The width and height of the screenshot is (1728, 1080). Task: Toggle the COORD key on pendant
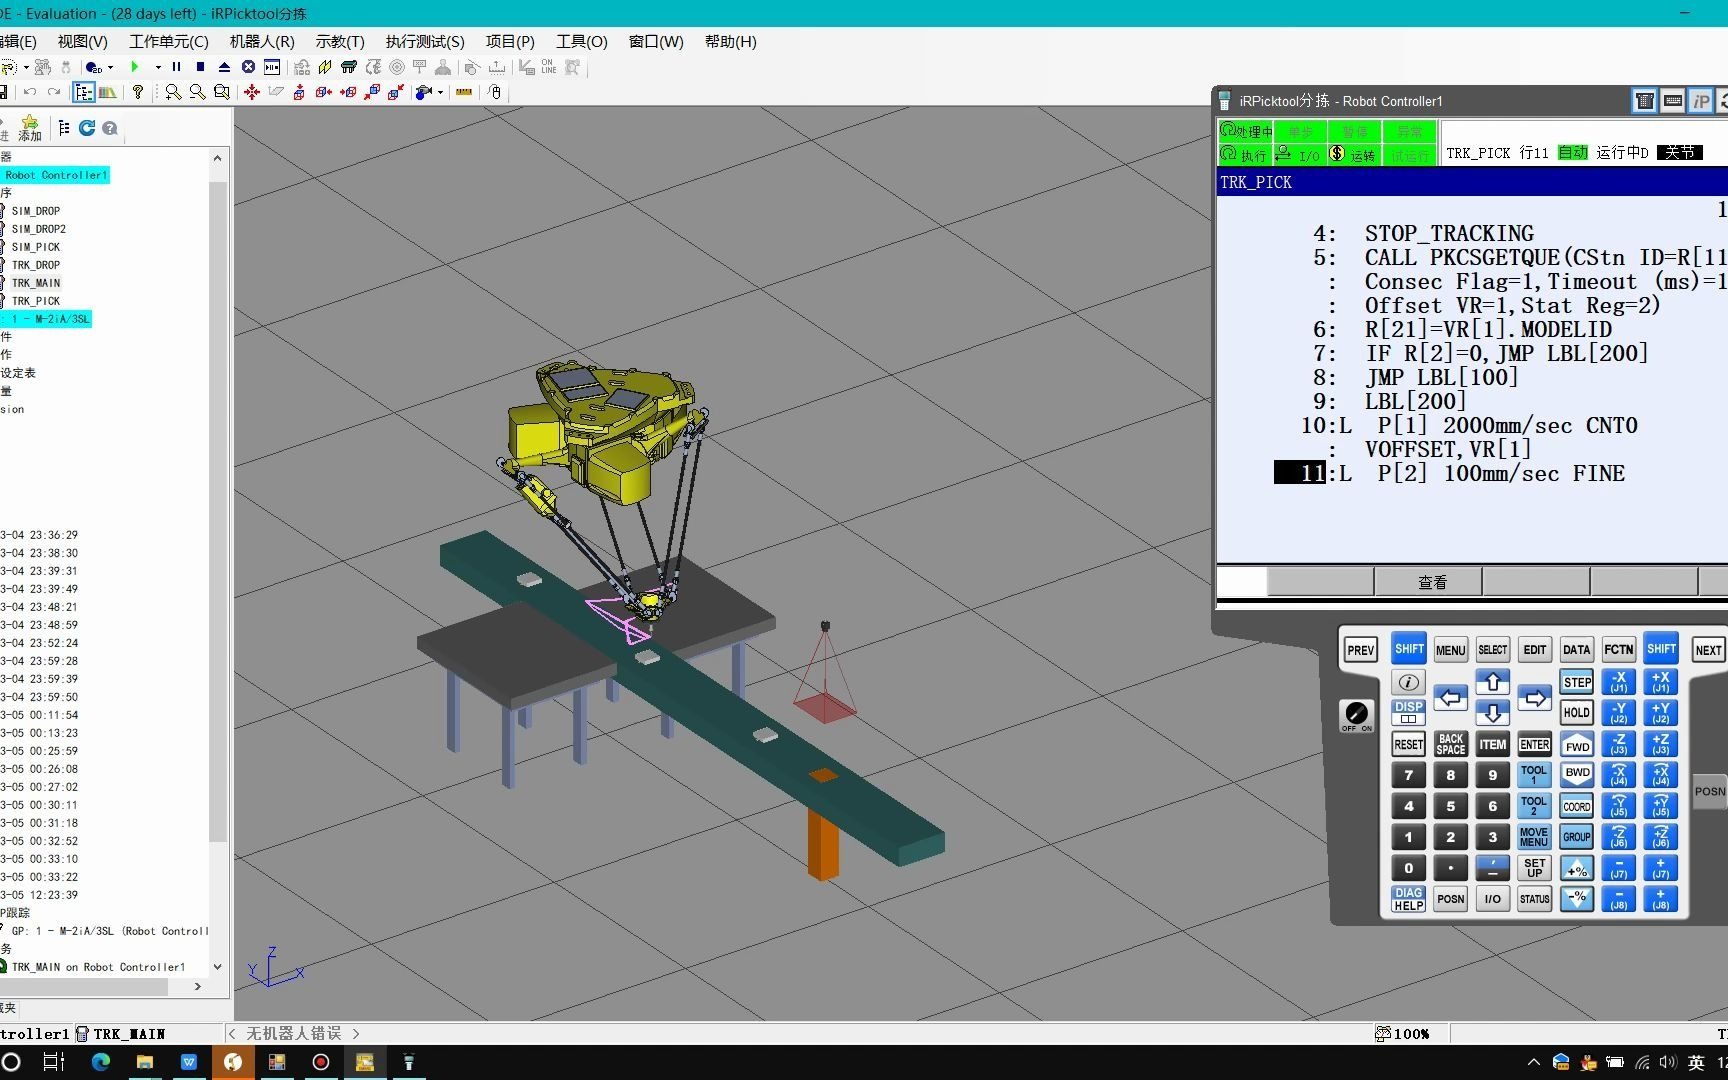point(1577,806)
